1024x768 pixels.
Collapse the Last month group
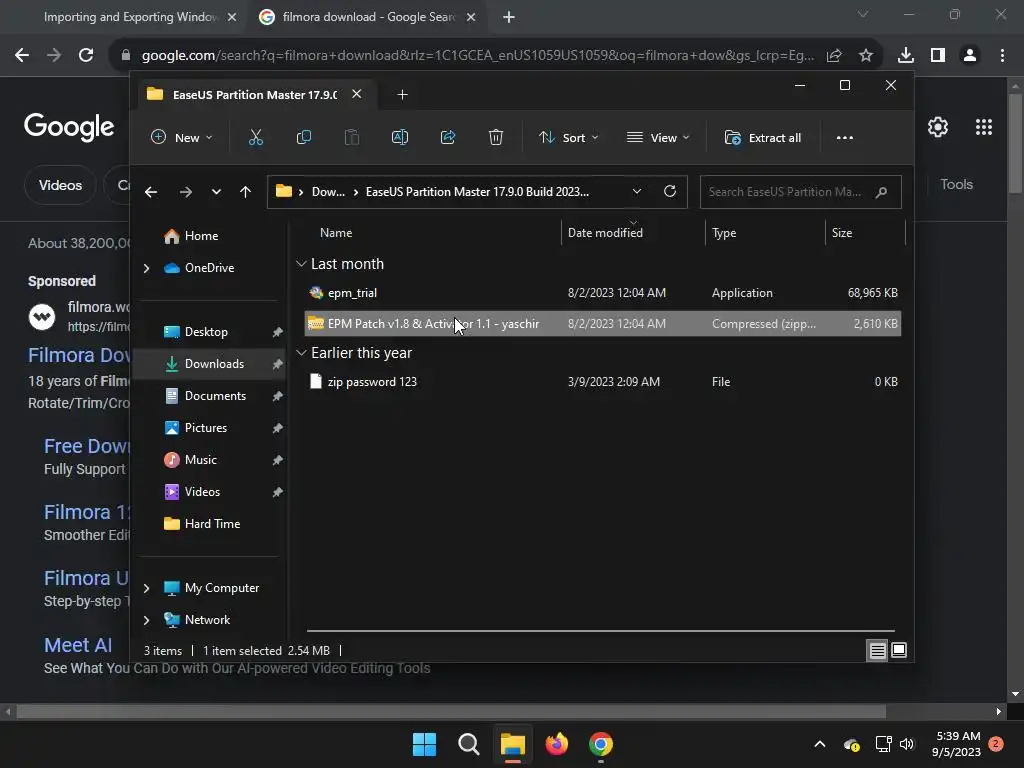click(301, 264)
